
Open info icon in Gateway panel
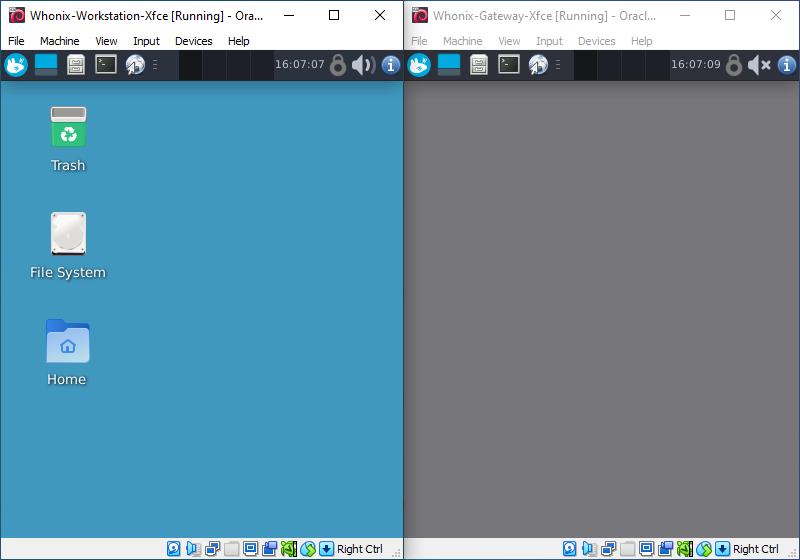(787, 65)
